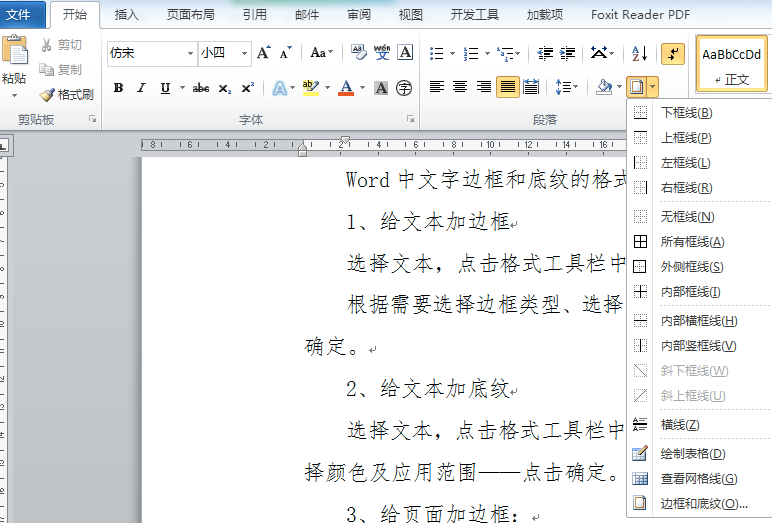Expand bullet list dropdown arrow

point(452,53)
